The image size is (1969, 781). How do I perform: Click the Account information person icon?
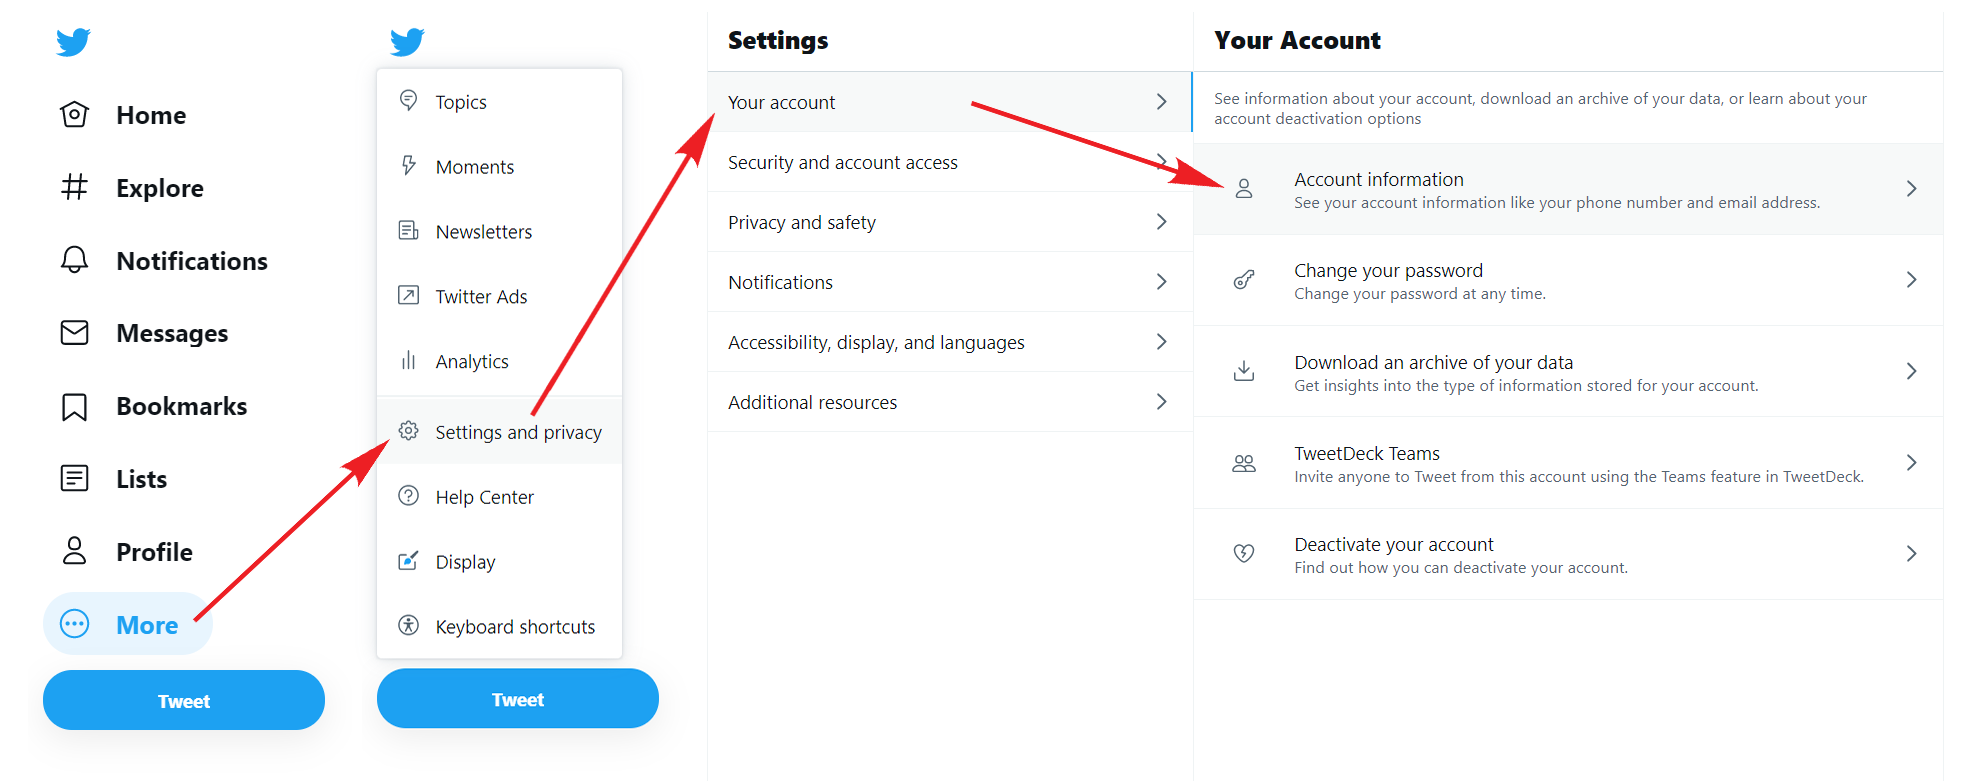[1244, 188]
